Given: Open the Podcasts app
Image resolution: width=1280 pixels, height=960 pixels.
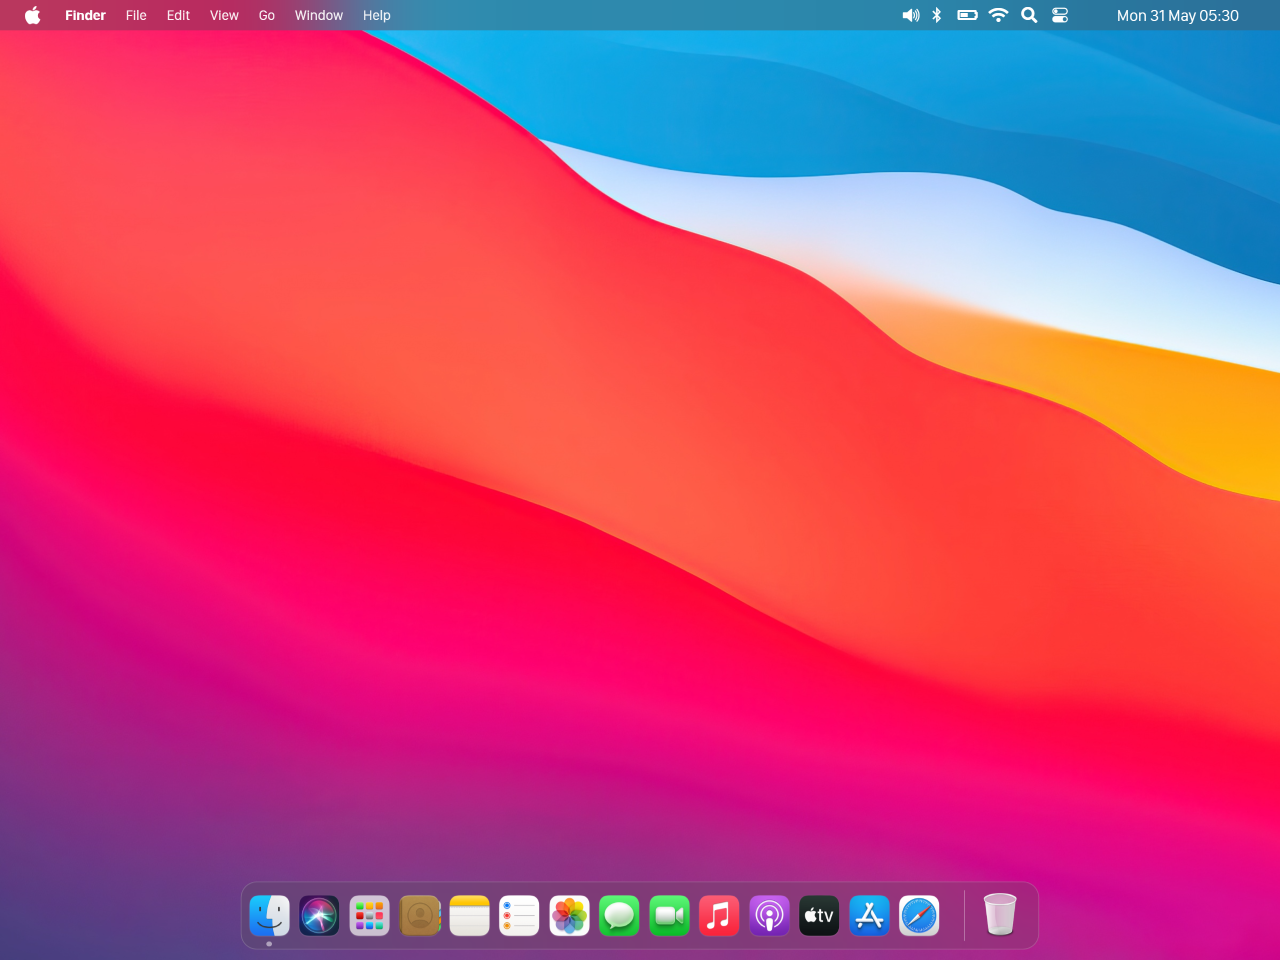Looking at the screenshot, I should pyautogui.click(x=769, y=915).
